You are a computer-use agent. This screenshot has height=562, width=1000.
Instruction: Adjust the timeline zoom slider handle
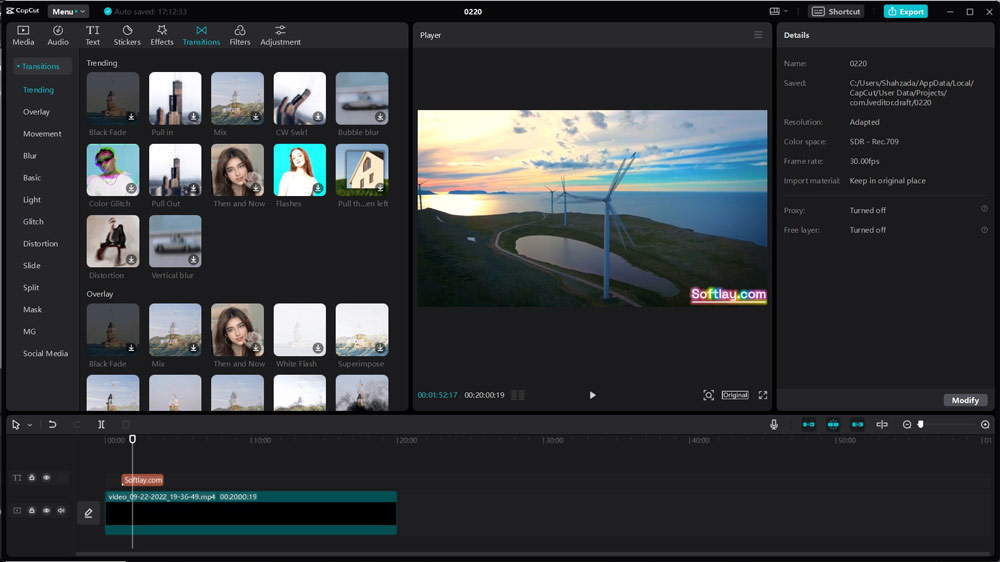[x=920, y=424]
